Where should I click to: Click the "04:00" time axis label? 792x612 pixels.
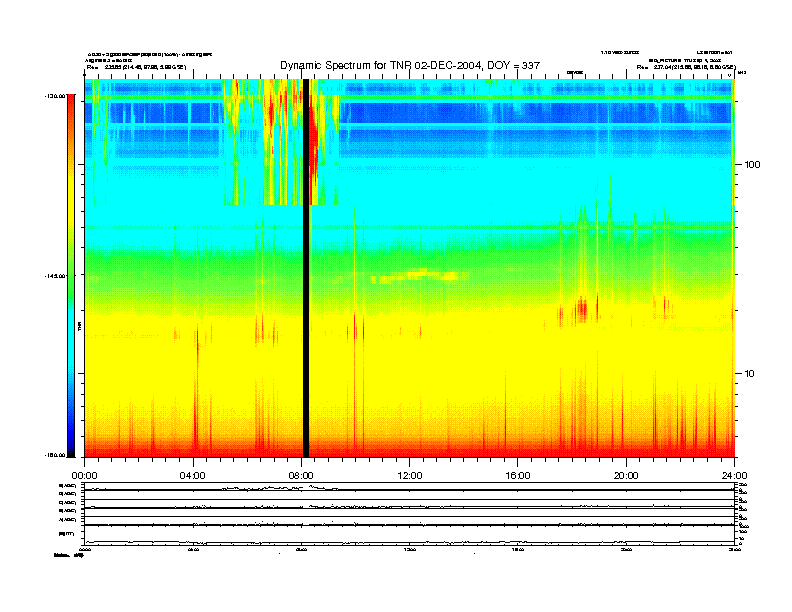[193, 476]
